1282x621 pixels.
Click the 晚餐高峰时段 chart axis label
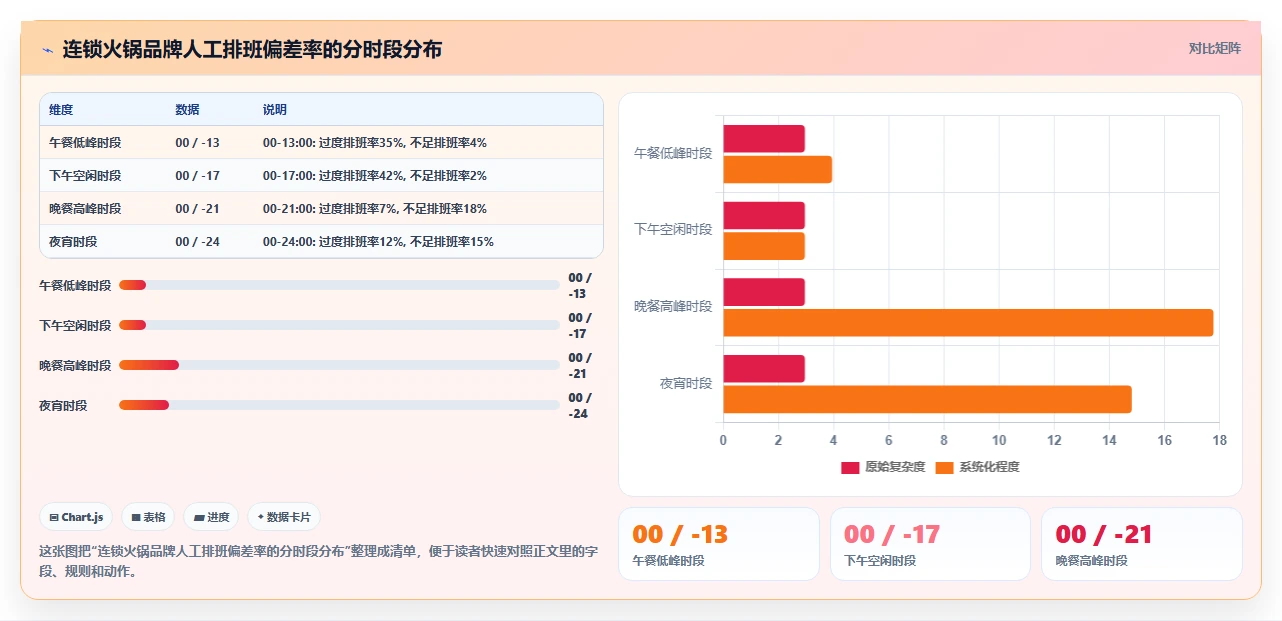673,306
